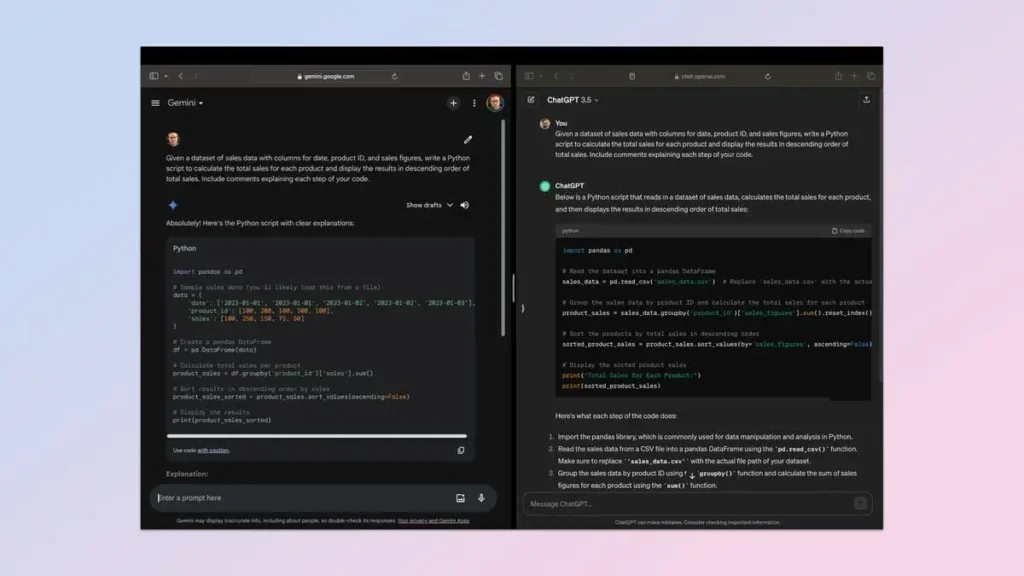This screenshot has width=1024, height=576.
Task: Create a new chat in ChatGPT
Action: coord(531,100)
